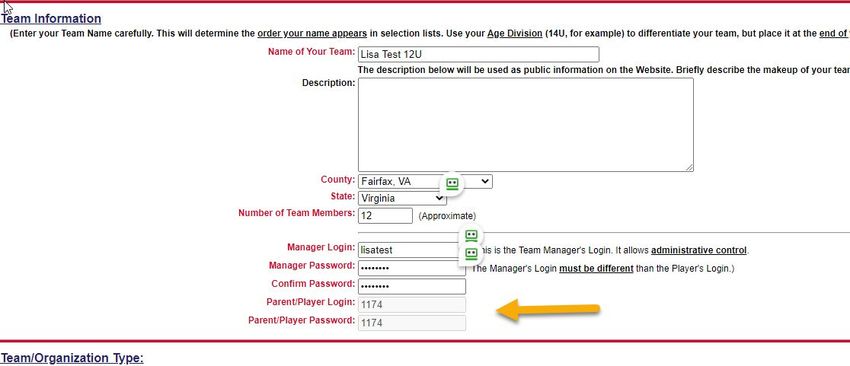Click the underlined "must be different" text

pyautogui.click(x=596, y=268)
